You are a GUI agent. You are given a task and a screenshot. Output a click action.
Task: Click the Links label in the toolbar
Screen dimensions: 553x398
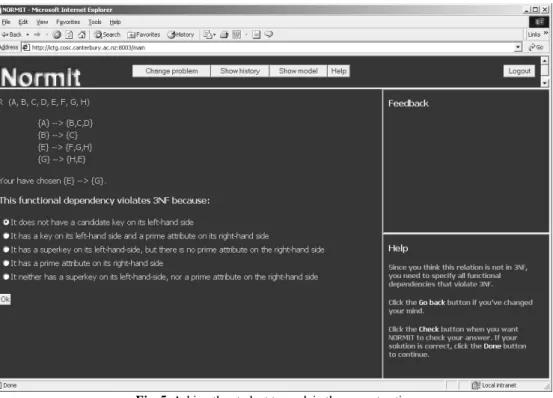pos(534,35)
